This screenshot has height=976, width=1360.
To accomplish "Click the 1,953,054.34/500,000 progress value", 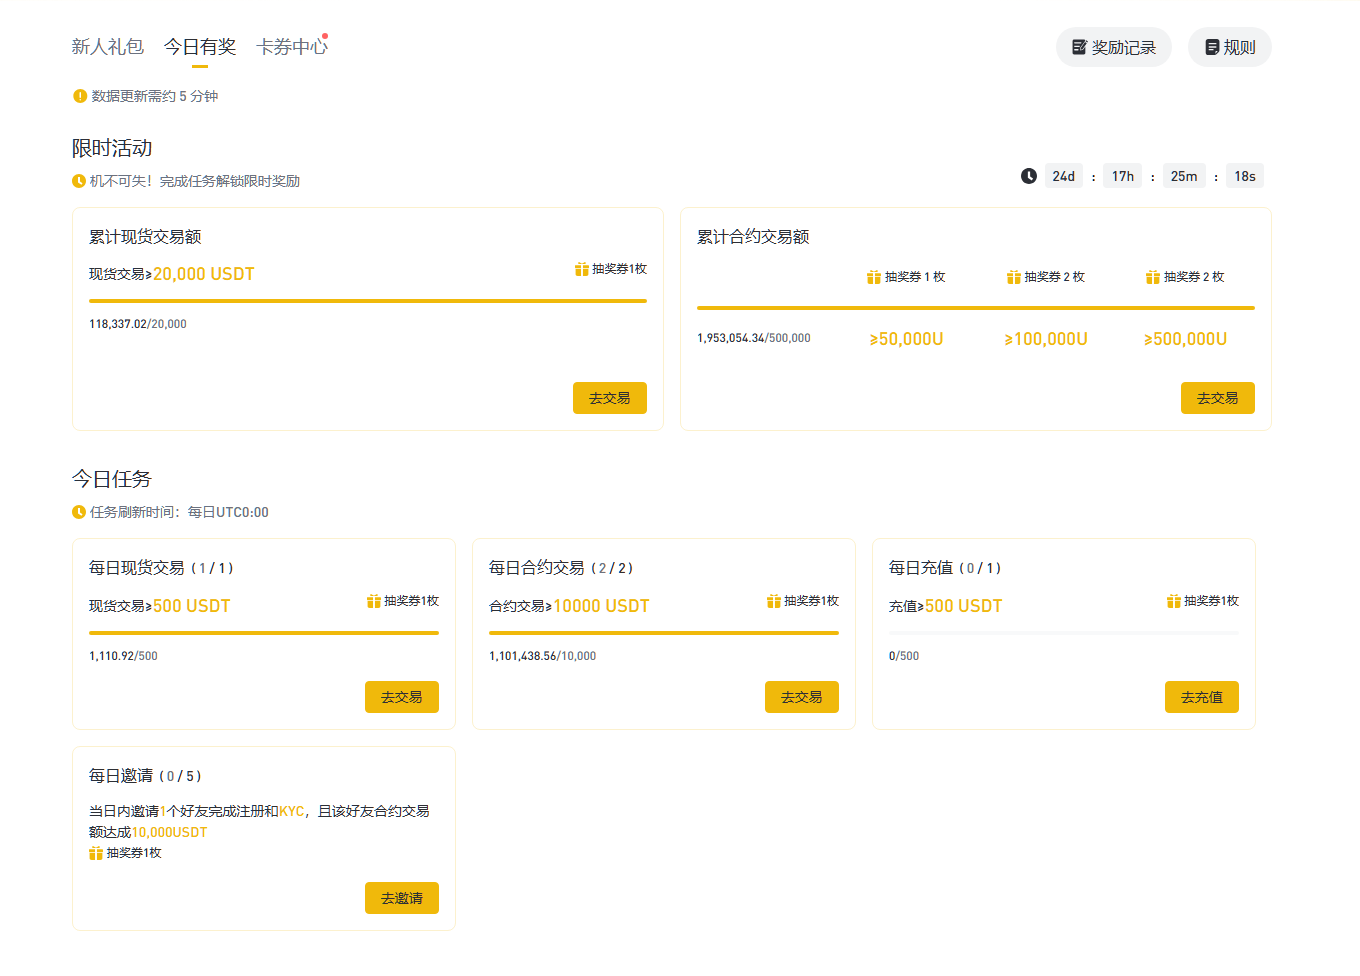I will [754, 338].
